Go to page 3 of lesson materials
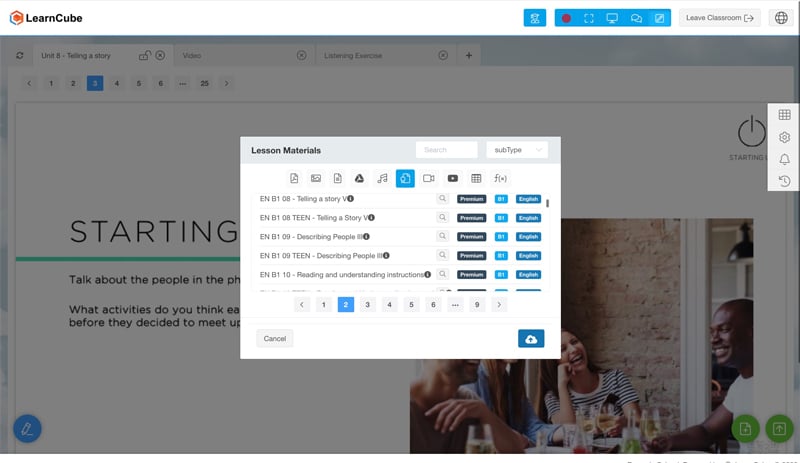Screen dimensions: 800x463 [367, 305]
